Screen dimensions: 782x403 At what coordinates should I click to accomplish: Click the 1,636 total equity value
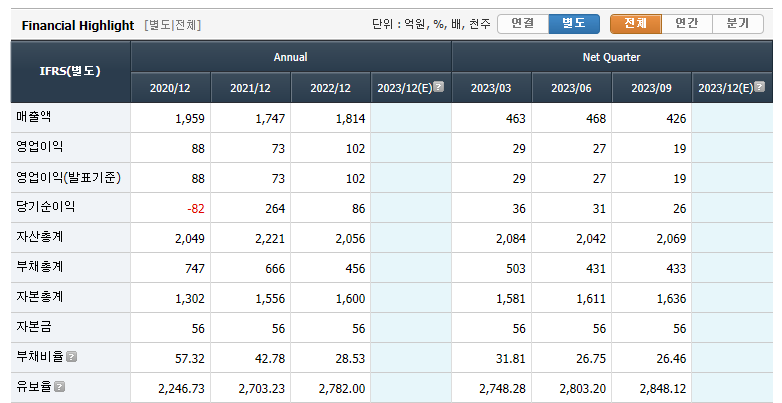[x=671, y=298]
